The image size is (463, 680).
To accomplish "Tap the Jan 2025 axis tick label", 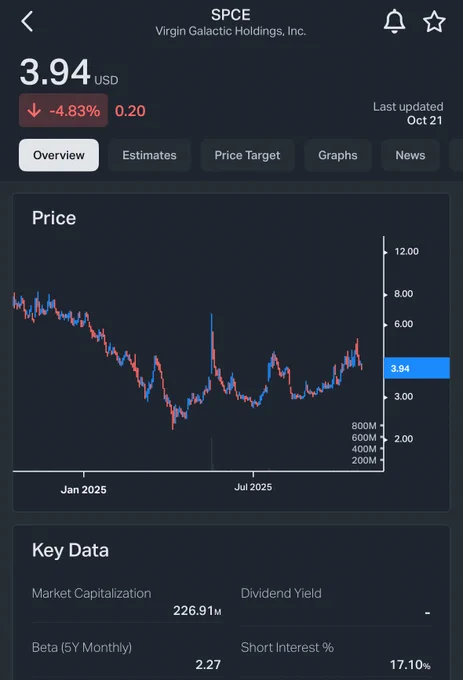I will click(x=83, y=490).
